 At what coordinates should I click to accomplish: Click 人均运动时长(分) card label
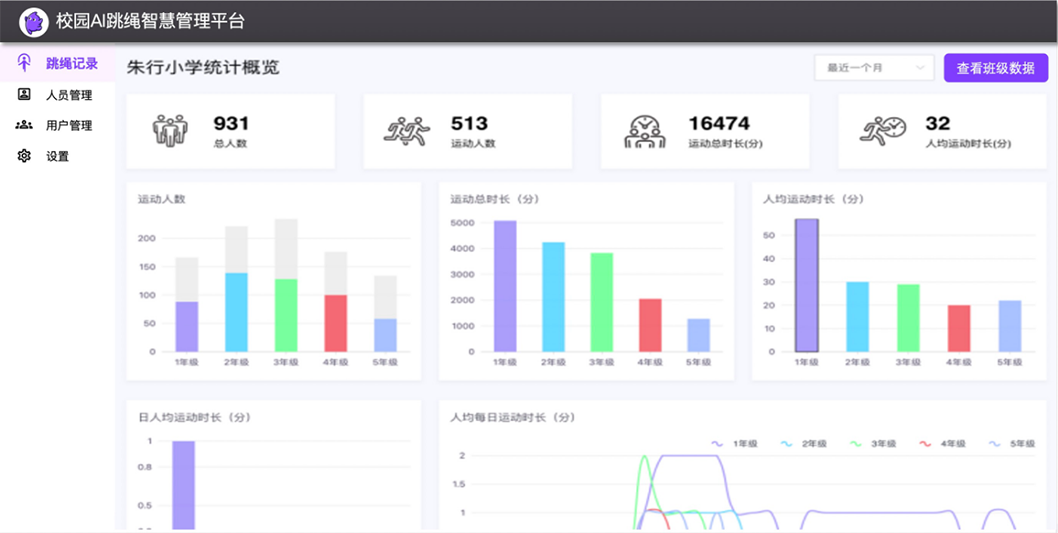coord(968,144)
